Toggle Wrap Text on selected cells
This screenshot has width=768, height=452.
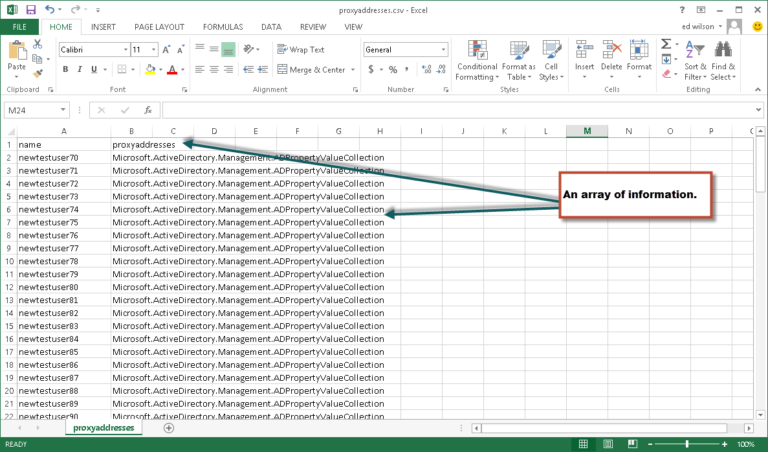(300, 49)
